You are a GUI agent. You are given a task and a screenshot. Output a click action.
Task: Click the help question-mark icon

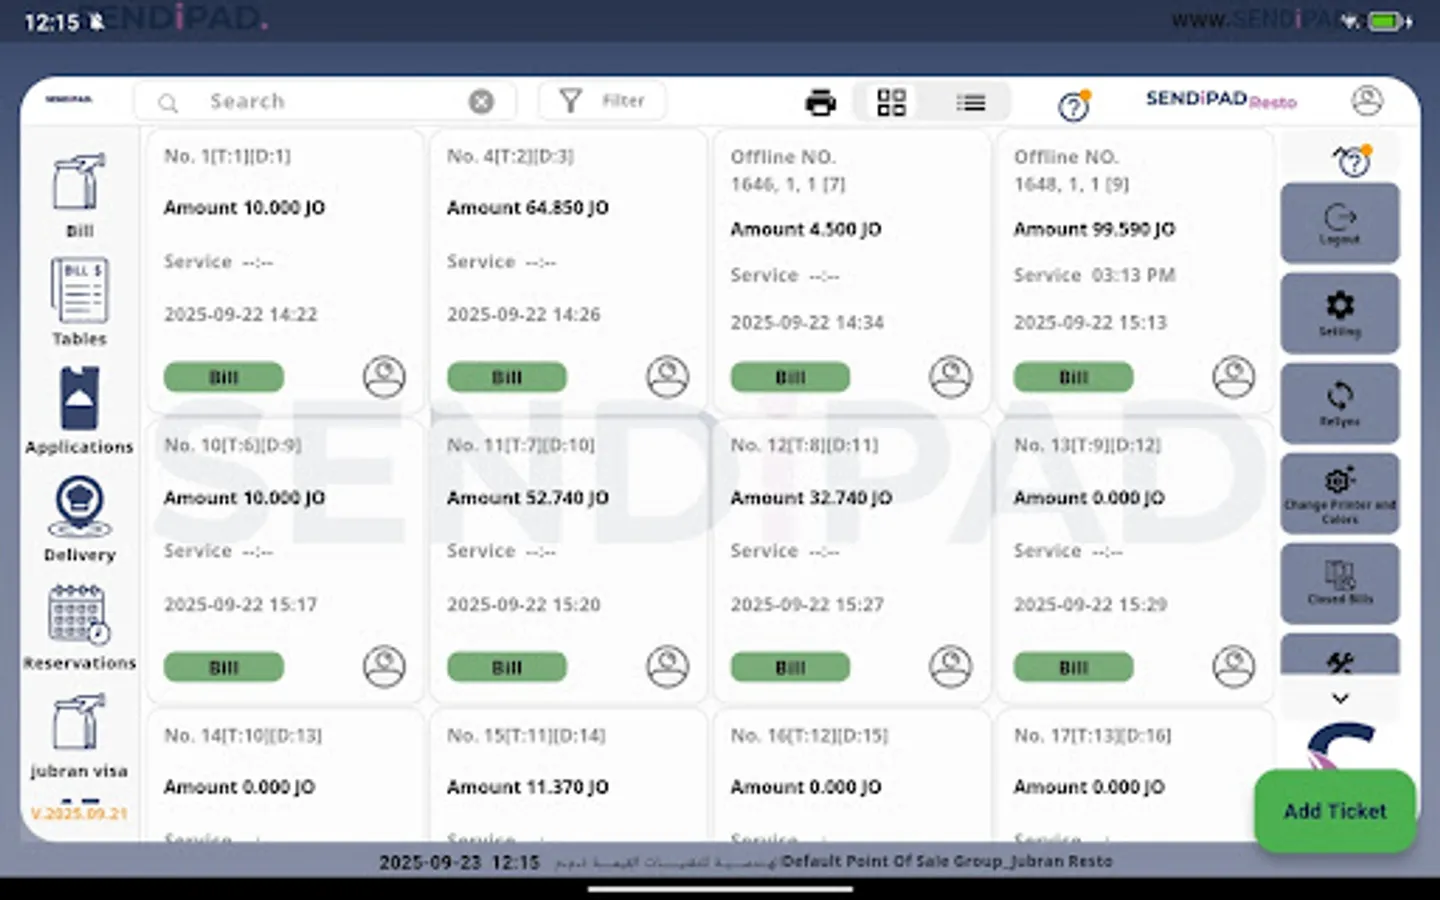click(x=1073, y=105)
